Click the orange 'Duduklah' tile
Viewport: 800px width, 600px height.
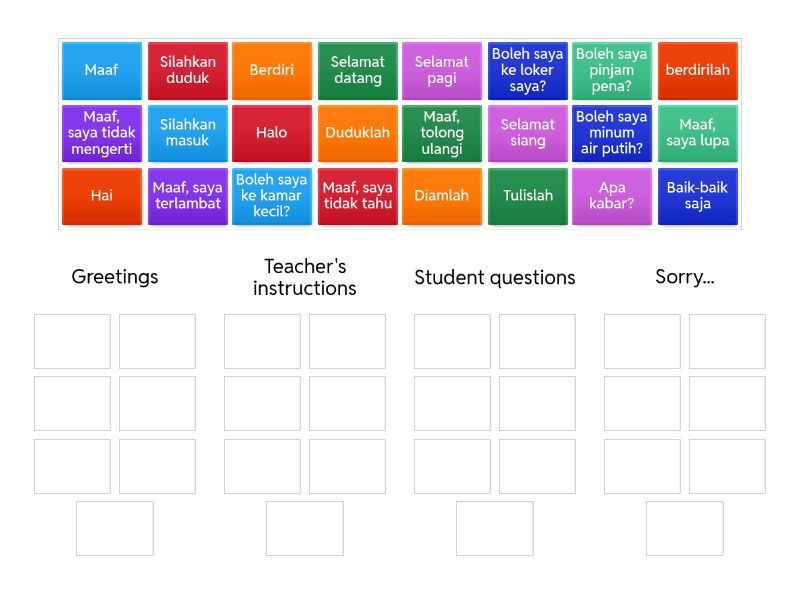(x=357, y=133)
